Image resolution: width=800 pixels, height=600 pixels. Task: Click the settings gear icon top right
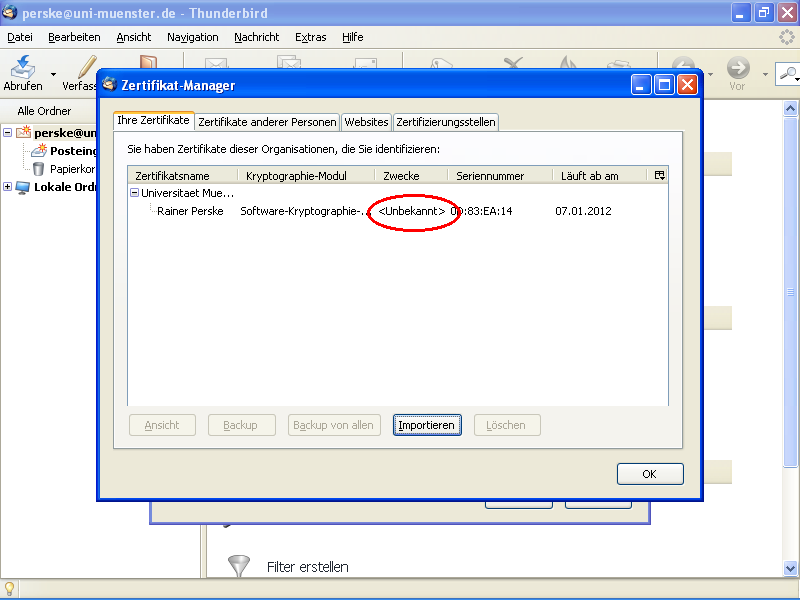[786, 37]
